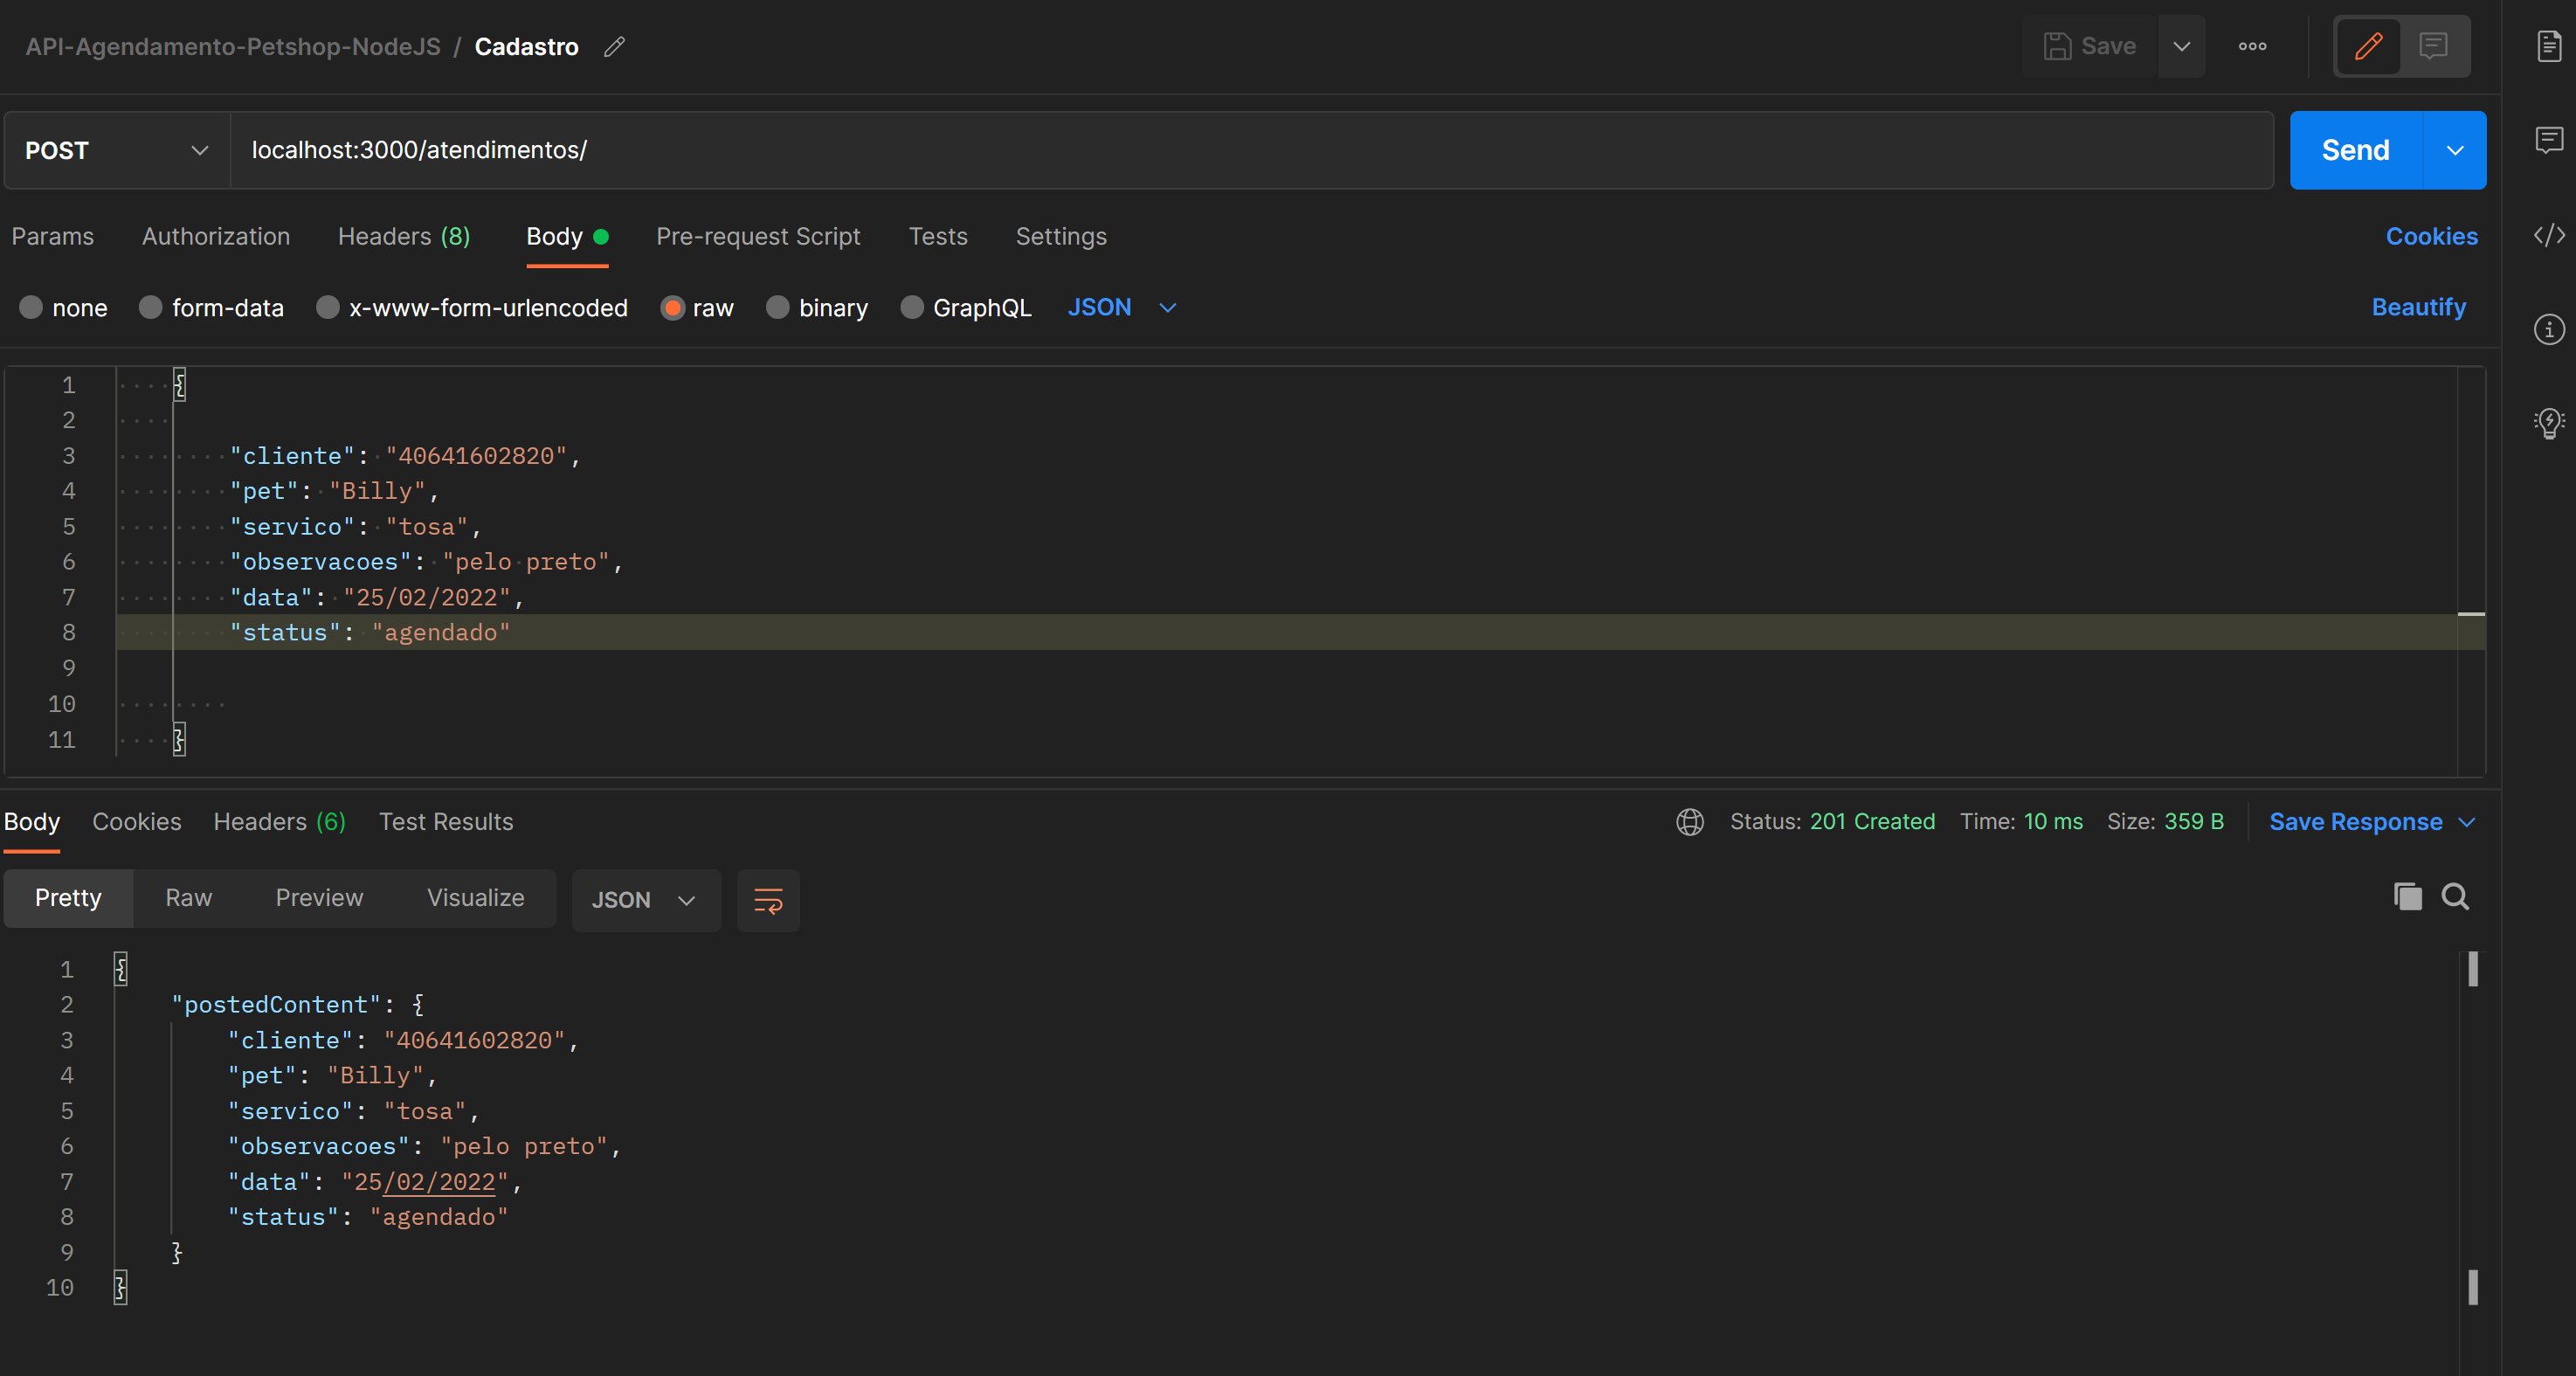Expand the Send options arrow
Image resolution: width=2576 pixels, height=1376 pixels.
pos(2455,150)
